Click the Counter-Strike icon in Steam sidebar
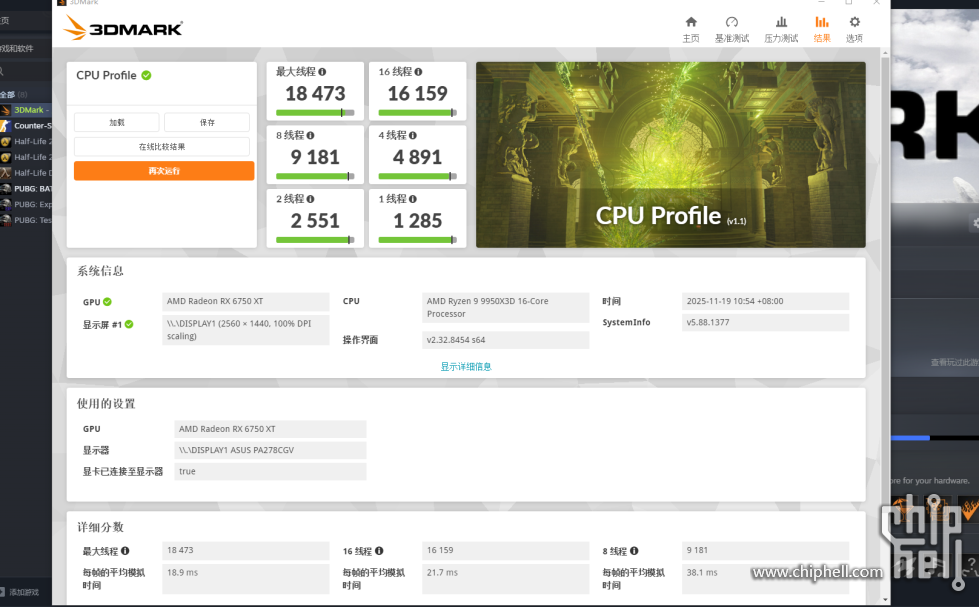979x607 pixels. (6, 126)
